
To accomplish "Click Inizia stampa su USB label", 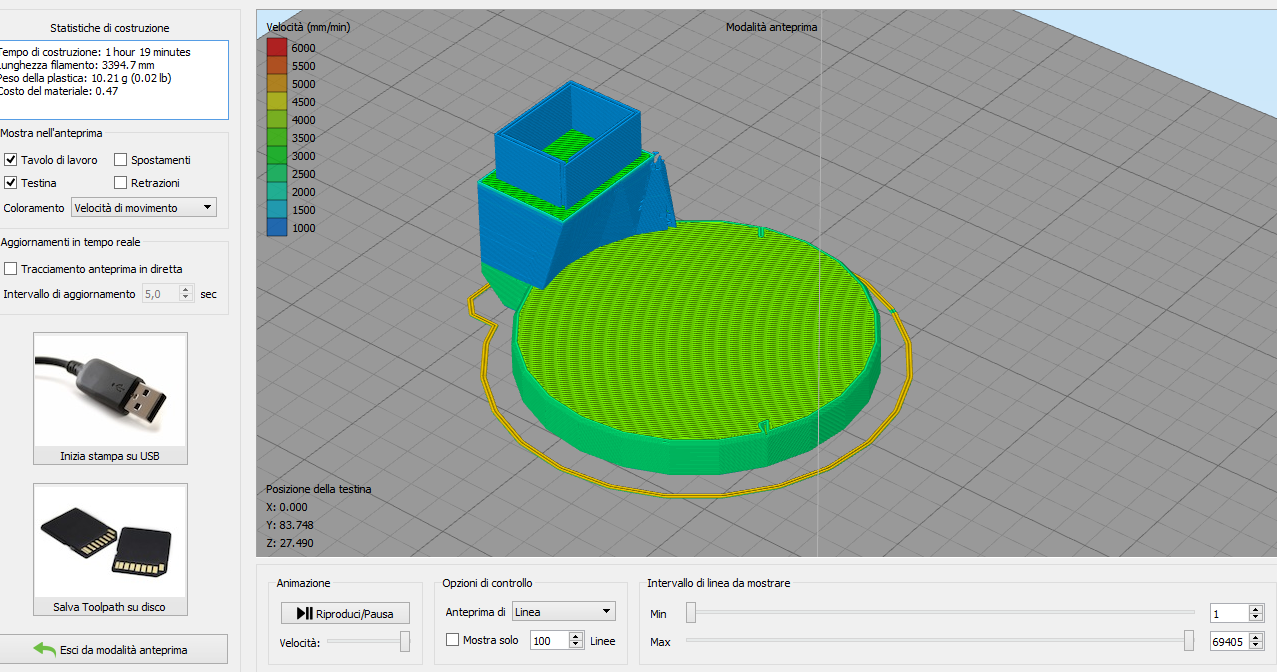I will pos(110,457).
